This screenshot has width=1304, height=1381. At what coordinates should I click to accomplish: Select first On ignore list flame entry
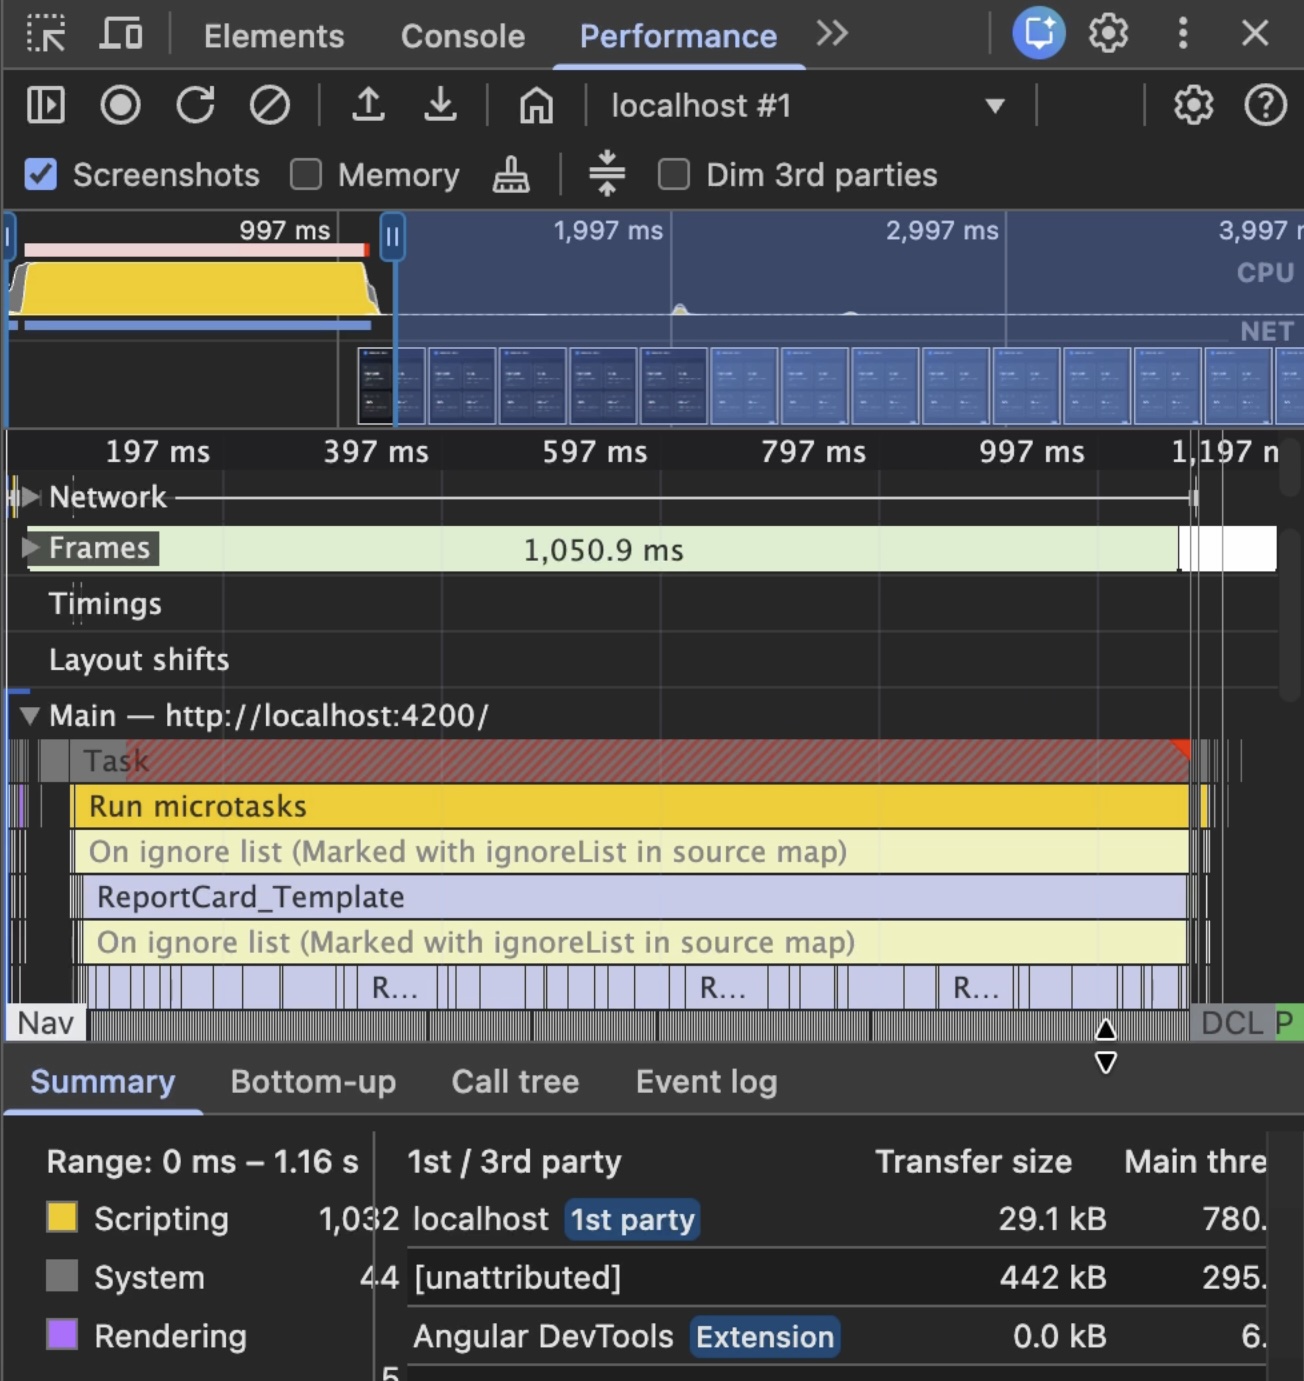[x=631, y=851]
